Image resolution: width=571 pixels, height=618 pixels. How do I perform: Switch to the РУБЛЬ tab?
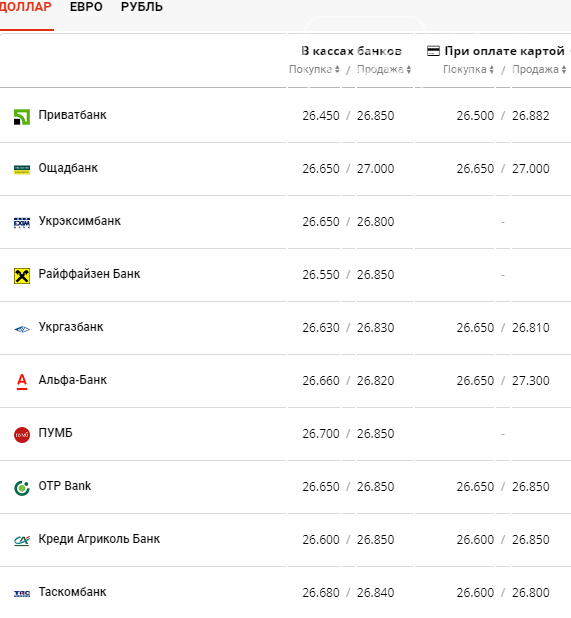tap(142, 7)
